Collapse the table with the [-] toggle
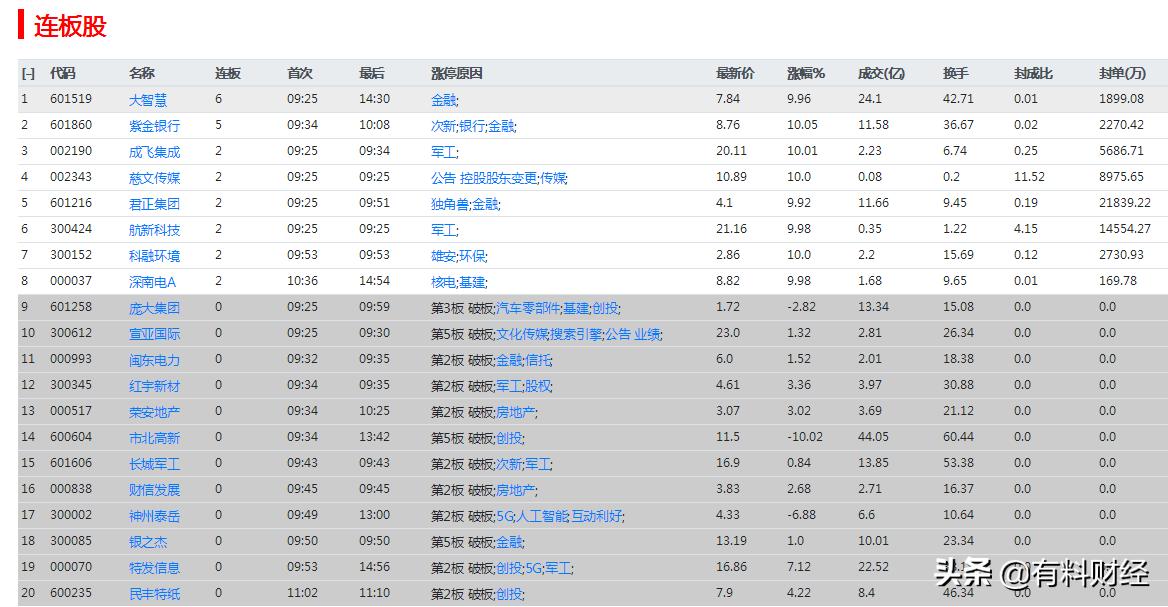The height and width of the screenshot is (607, 1168). pos(28,73)
